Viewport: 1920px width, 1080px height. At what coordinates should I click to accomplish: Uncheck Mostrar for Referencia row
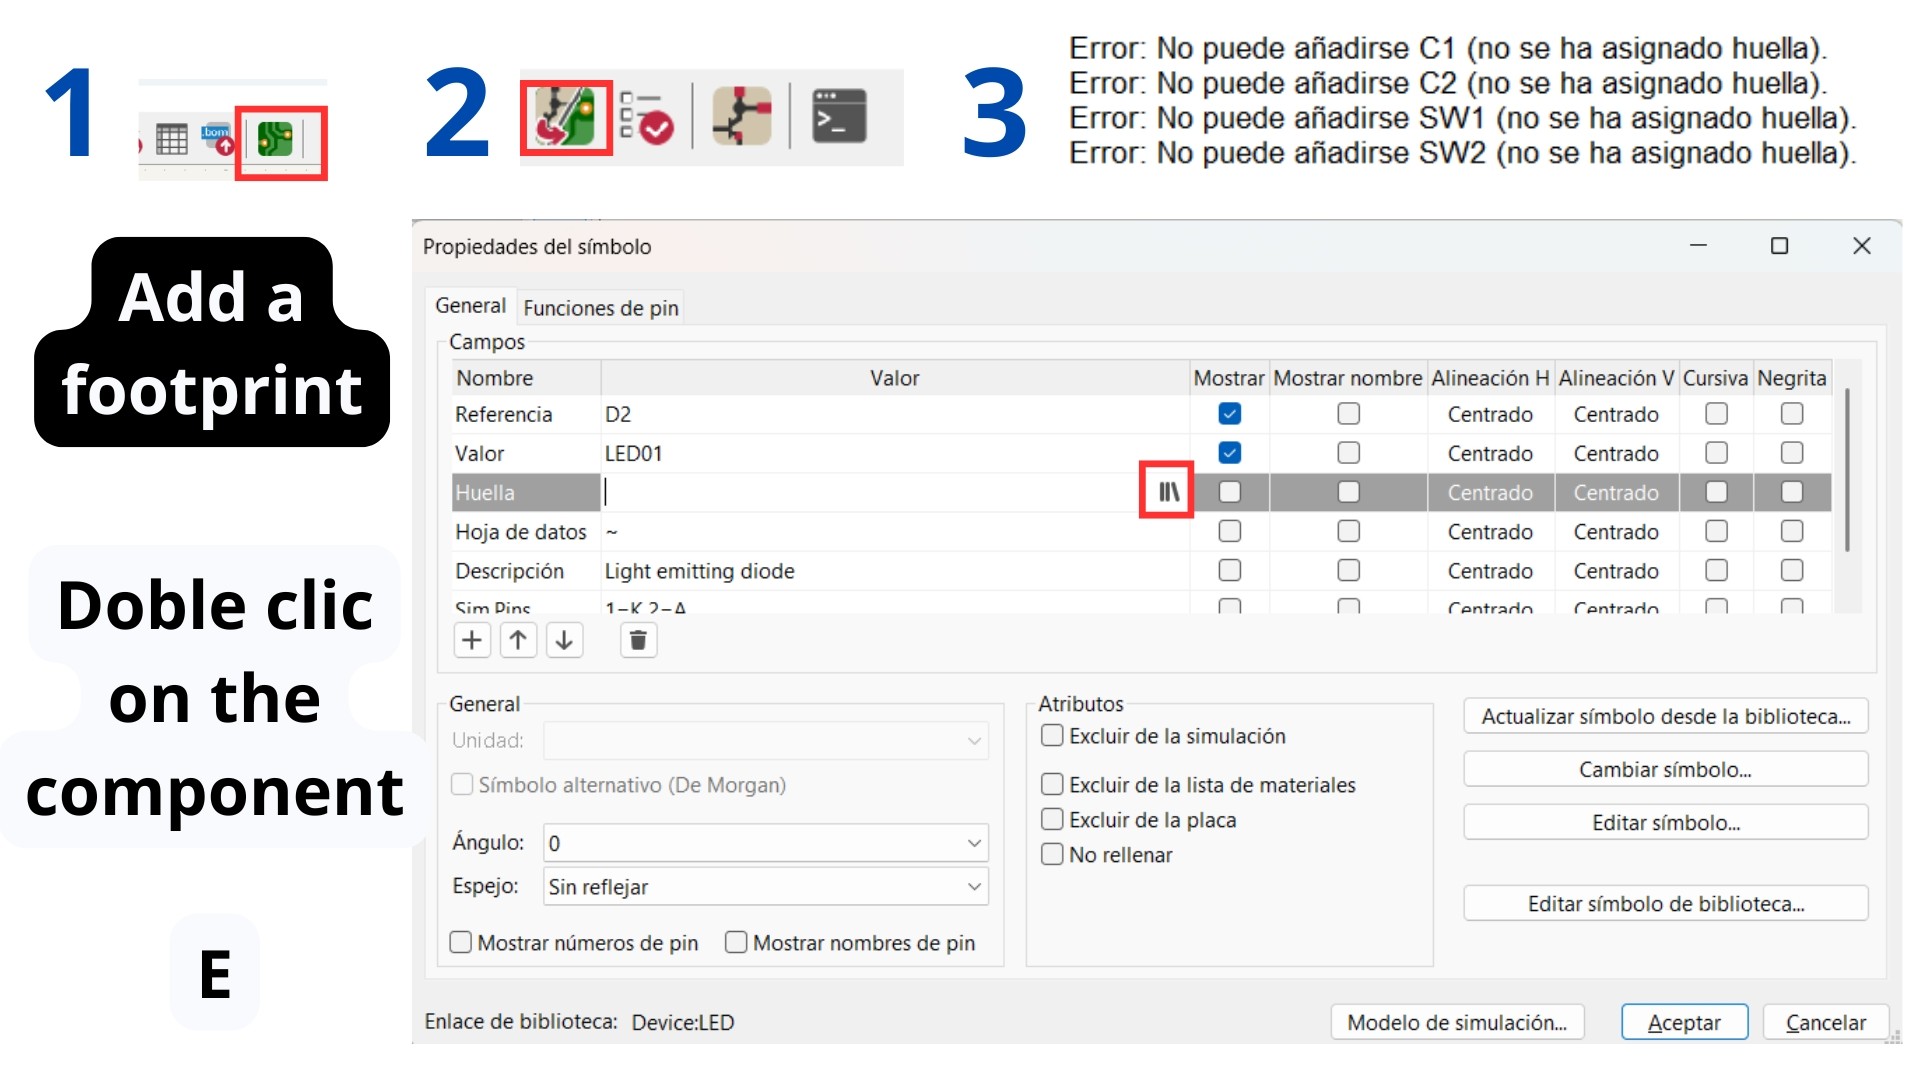pos(1229,414)
